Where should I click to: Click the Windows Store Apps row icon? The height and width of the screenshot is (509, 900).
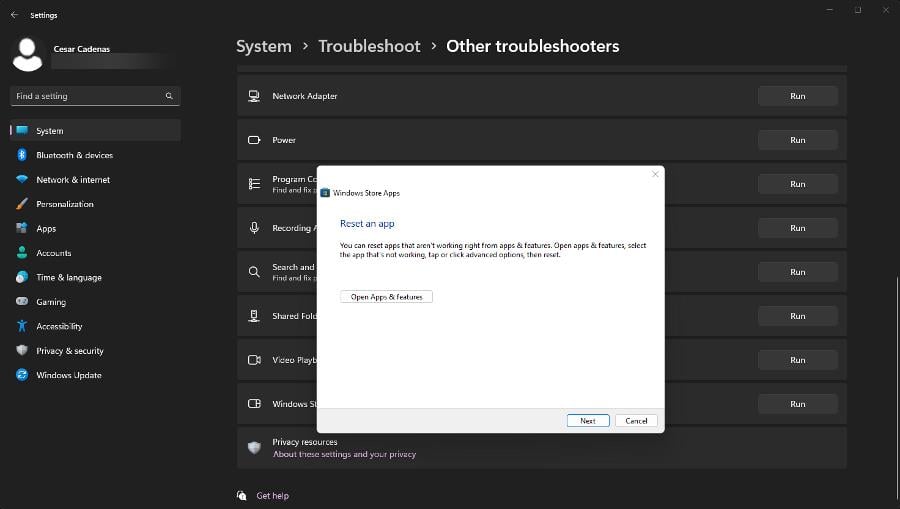tap(254, 403)
